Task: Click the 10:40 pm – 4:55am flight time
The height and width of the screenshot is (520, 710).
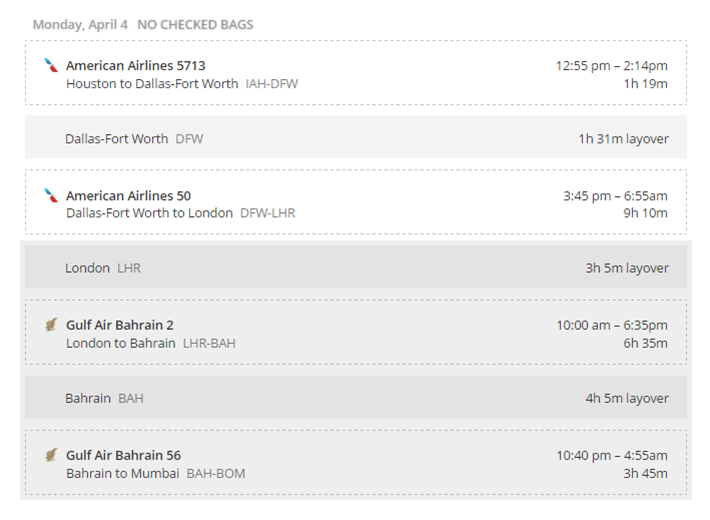Action: 612,455
